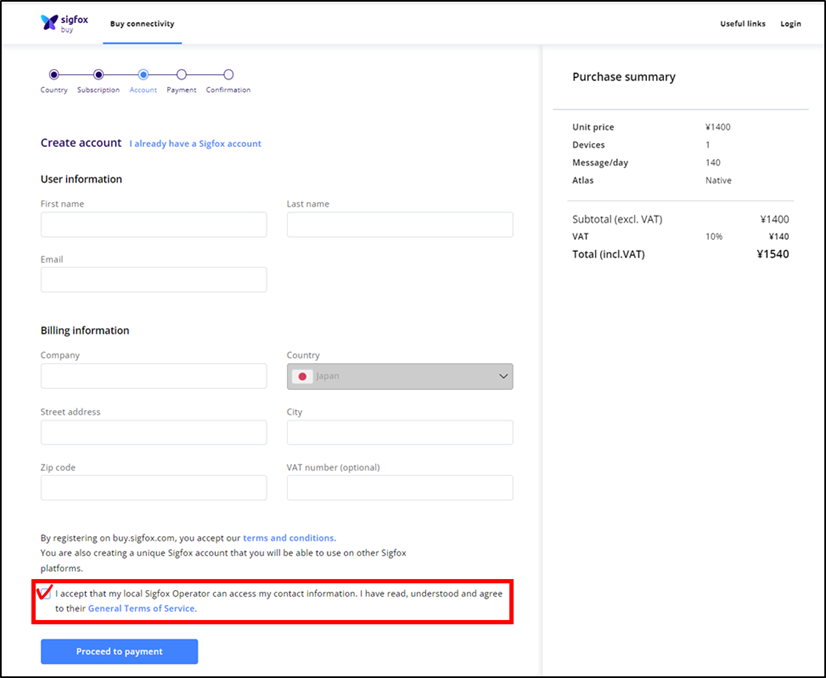The height and width of the screenshot is (678, 826).
Task: Focus the First name input field
Action: [x=154, y=225]
